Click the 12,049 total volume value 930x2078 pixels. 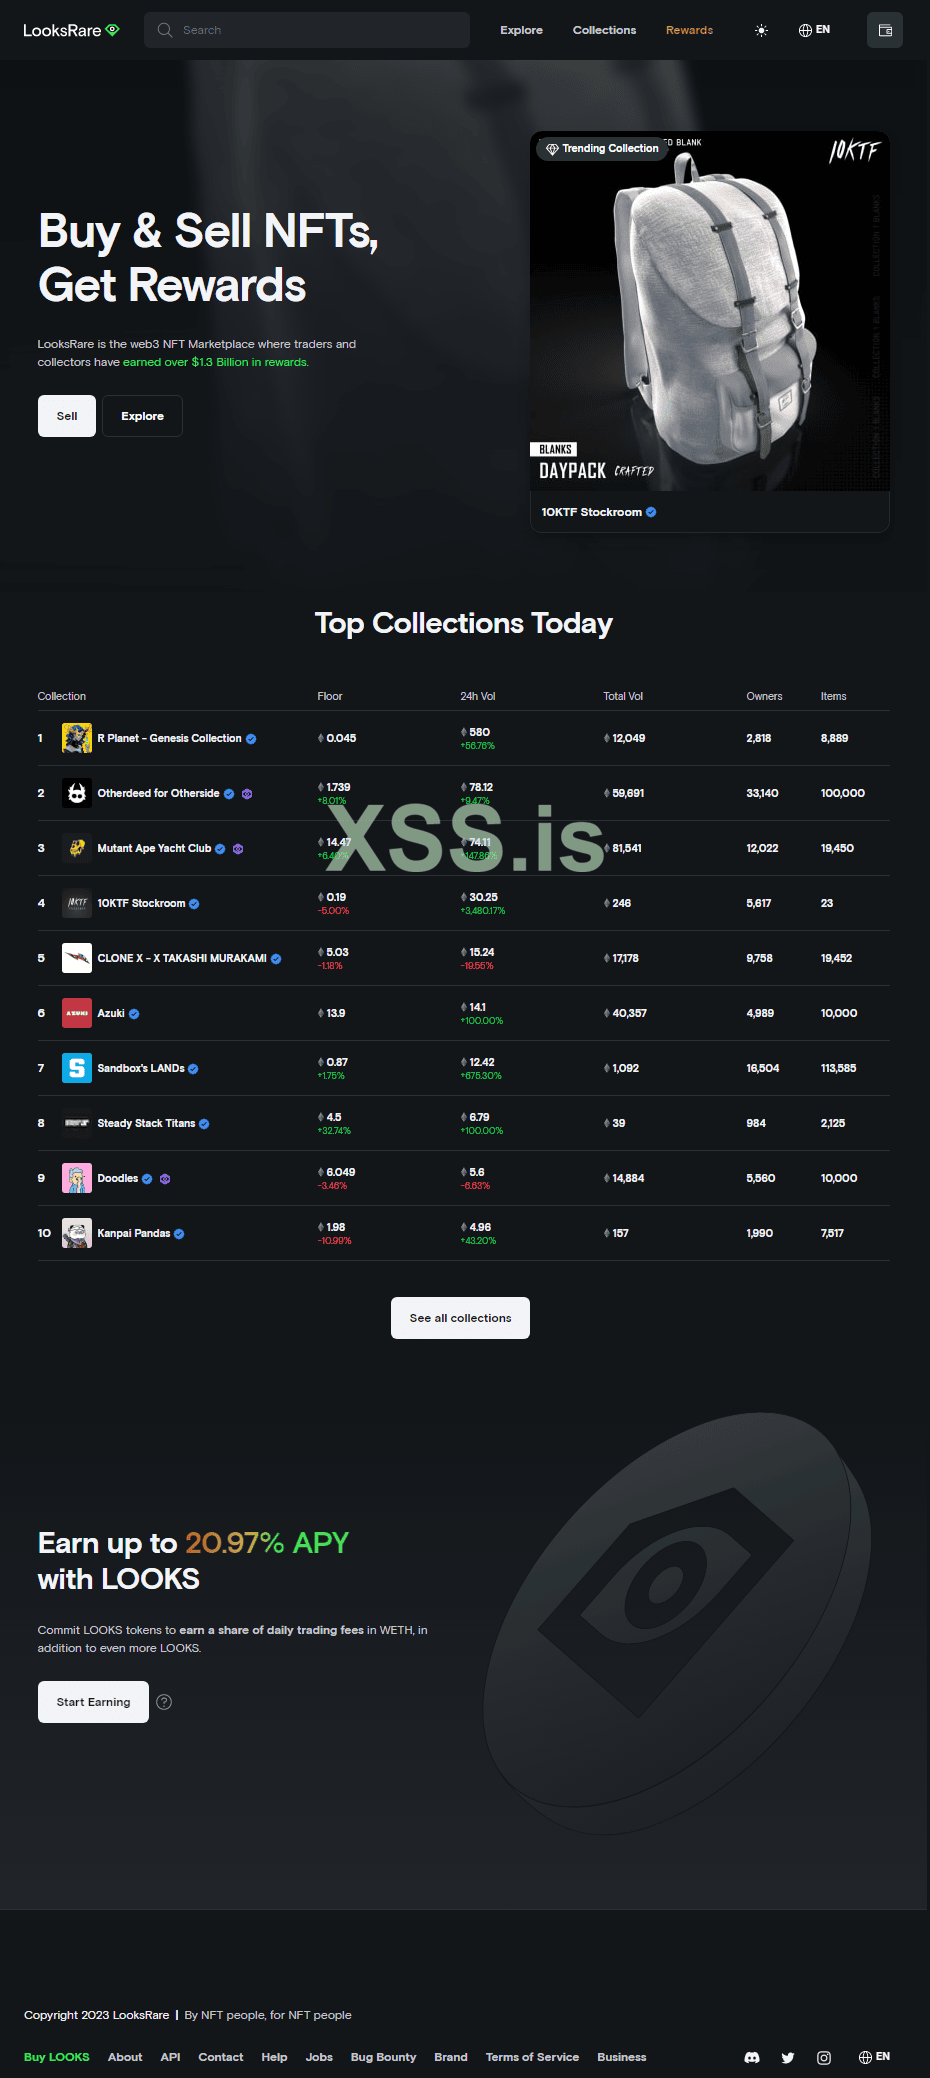tap(628, 738)
